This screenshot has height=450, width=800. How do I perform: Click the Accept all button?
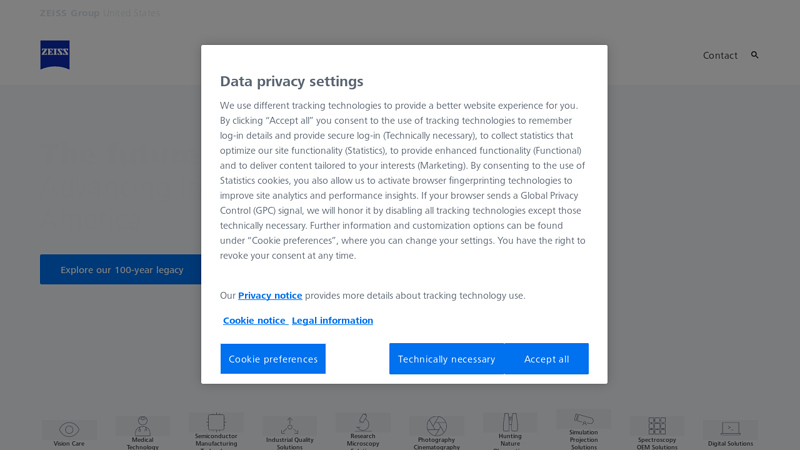point(547,359)
